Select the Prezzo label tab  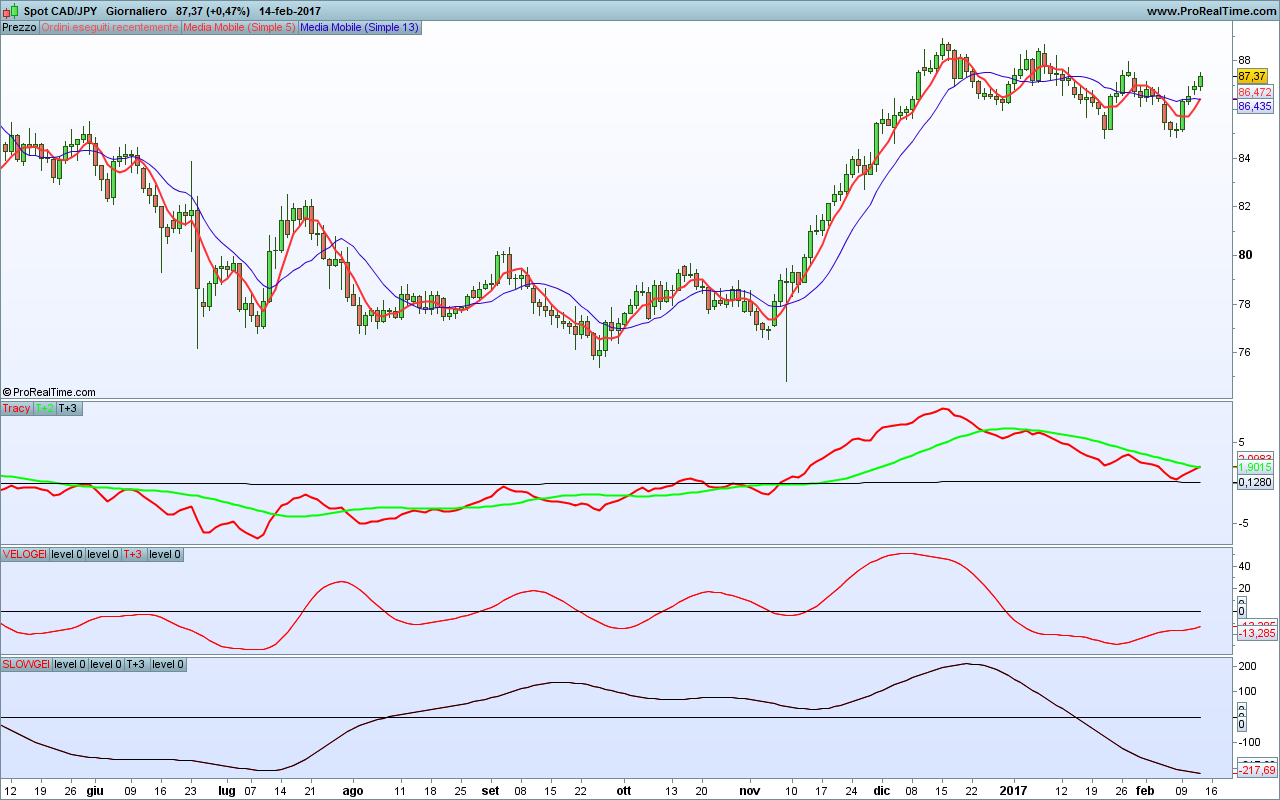coord(19,27)
